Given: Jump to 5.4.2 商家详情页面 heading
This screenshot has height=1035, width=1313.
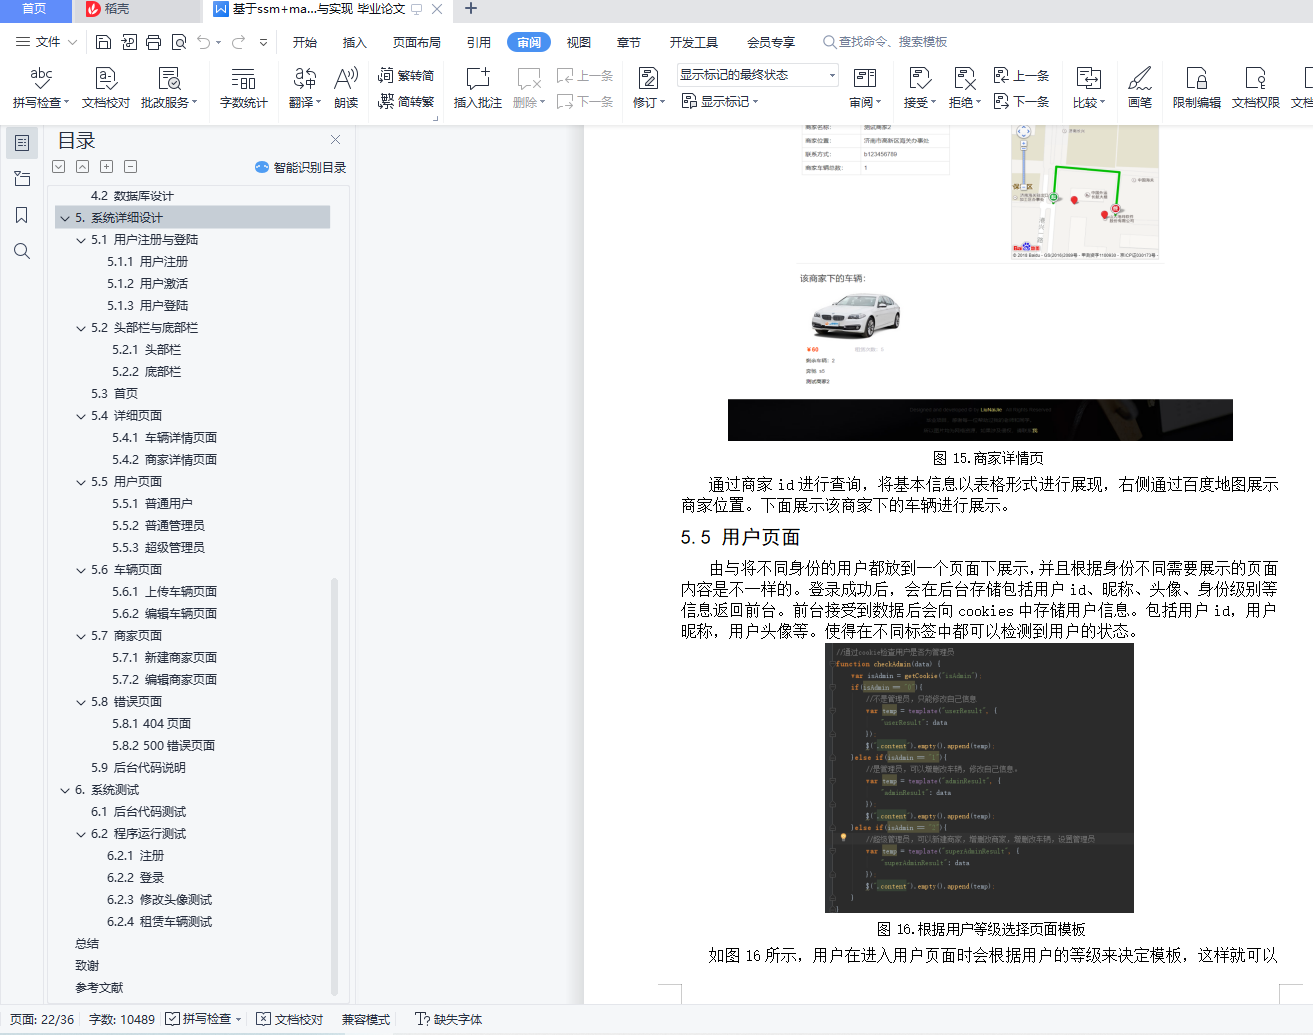Looking at the screenshot, I should (165, 460).
